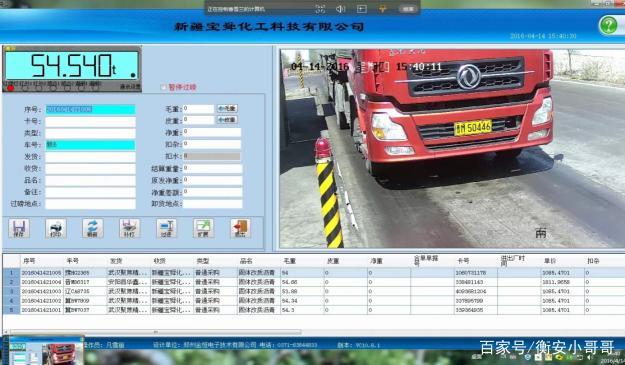This screenshot has height=365, width=625.
Task: Click speaker icon in remote control bar
Action: click(x=340, y=9)
